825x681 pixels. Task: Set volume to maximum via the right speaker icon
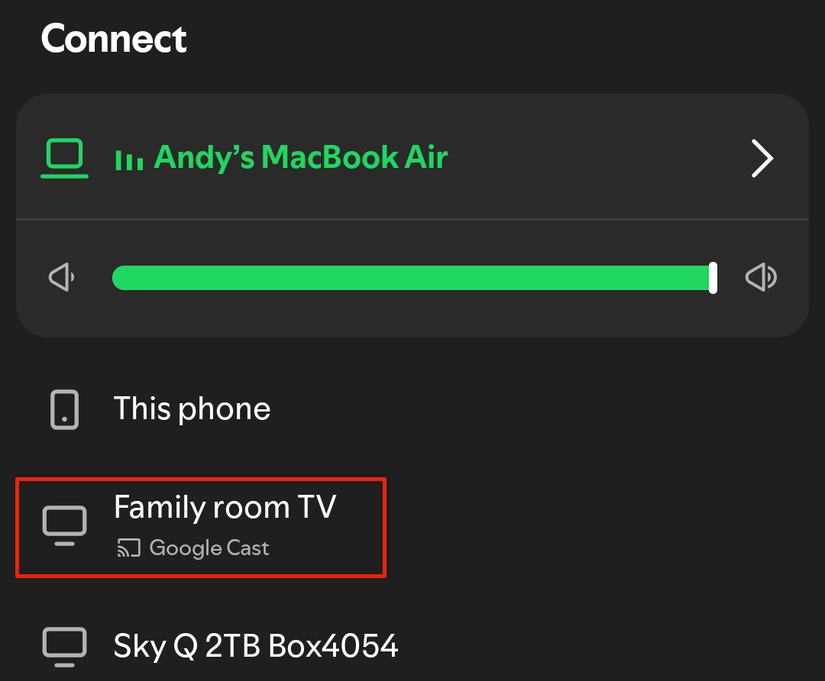[761, 277]
